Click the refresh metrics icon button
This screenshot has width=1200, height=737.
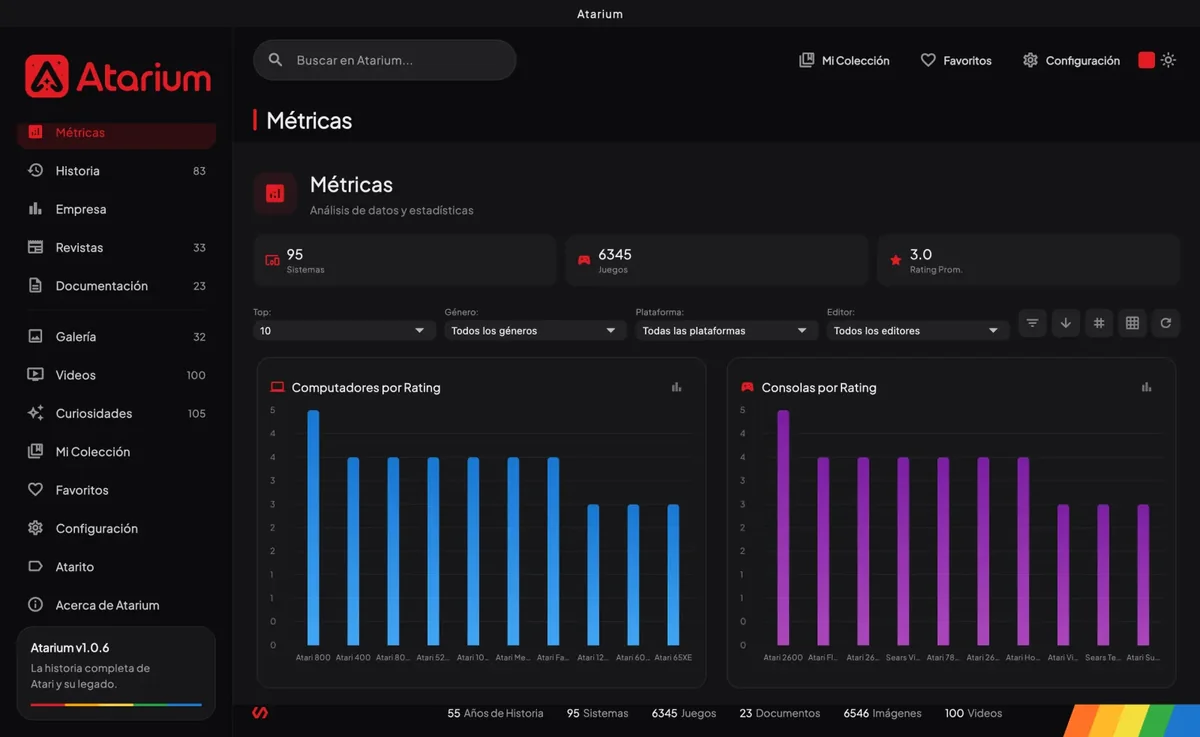tap(1166, 323)
